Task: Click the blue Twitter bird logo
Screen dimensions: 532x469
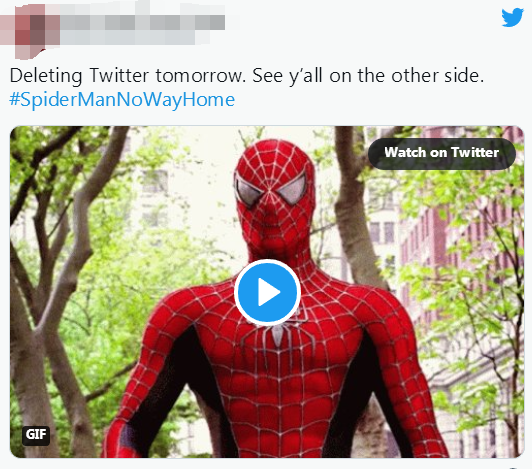Action: point(512,18)
